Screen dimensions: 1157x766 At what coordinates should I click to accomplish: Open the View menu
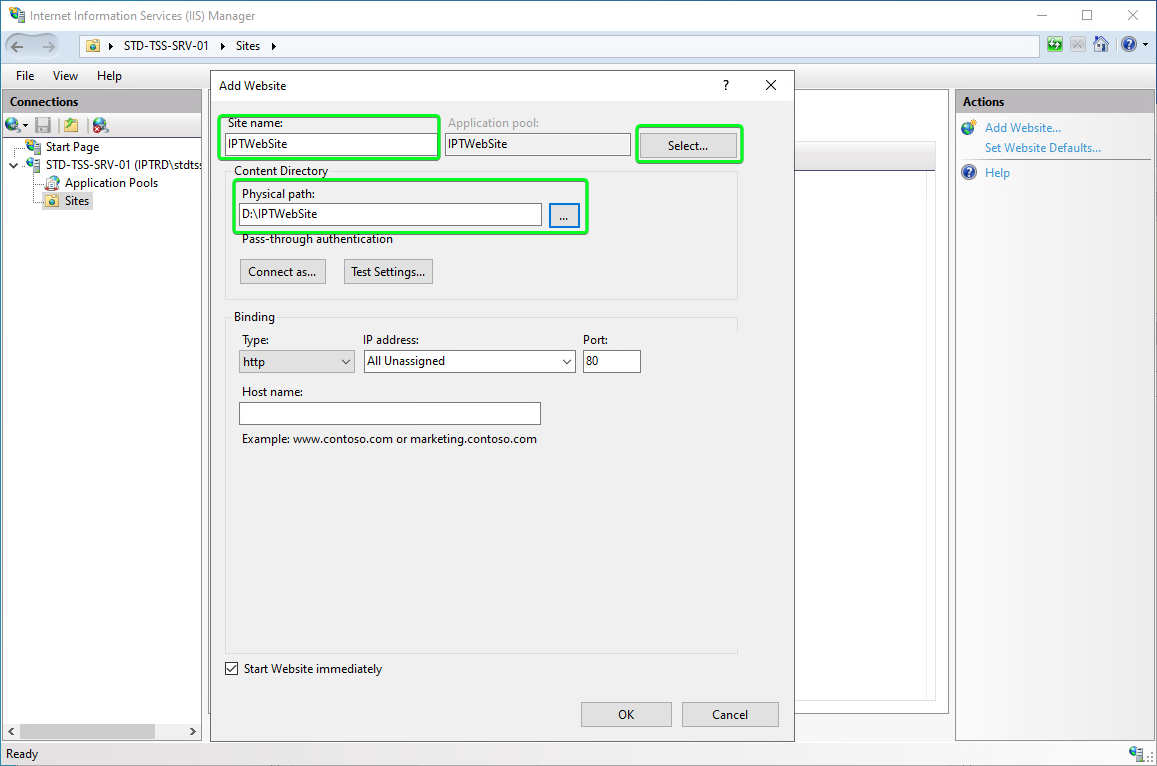click(x=65, y=75)
